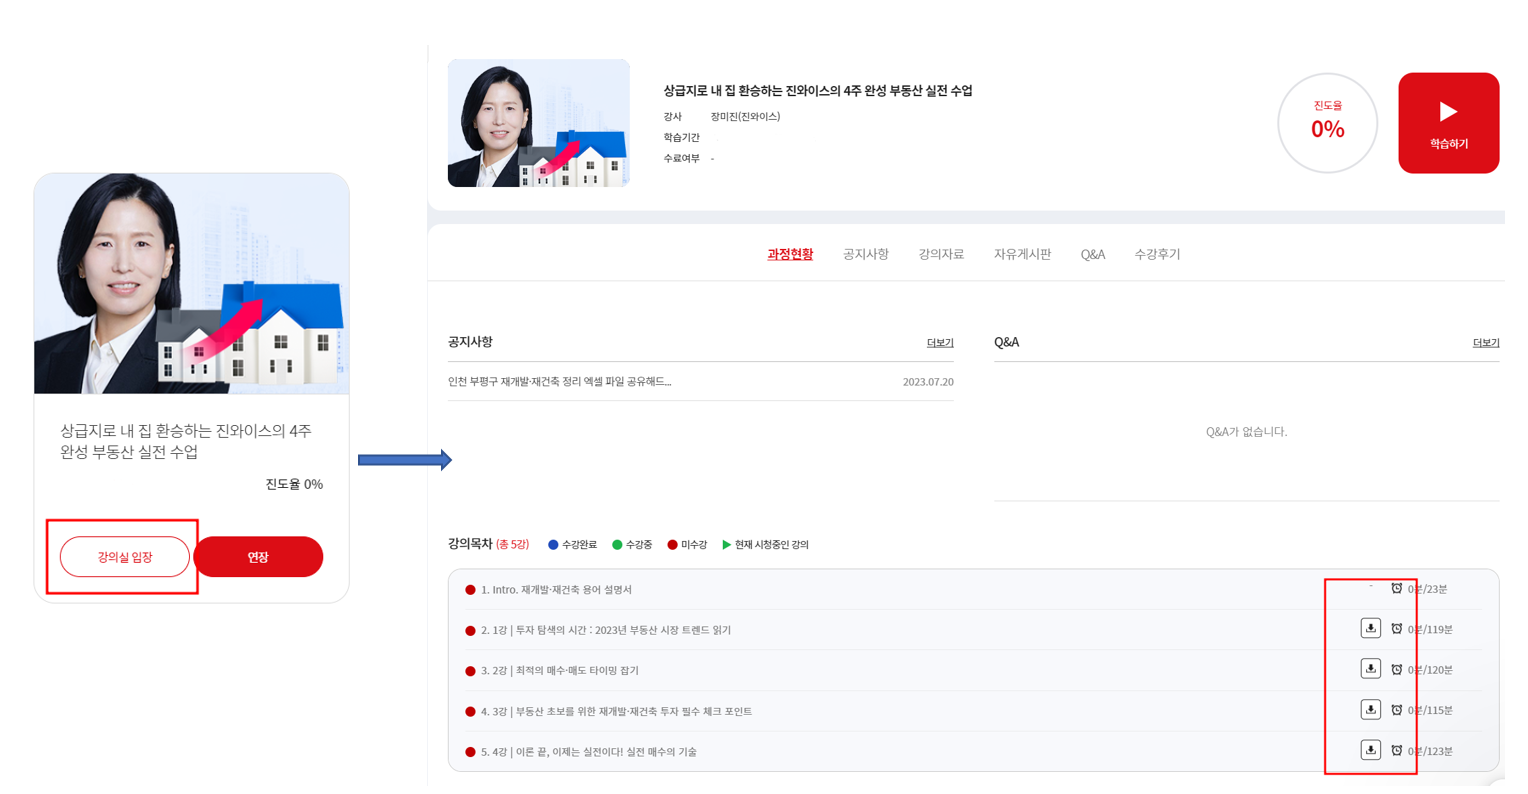Click 더보기 in the Q&A section

coord(1485,343)
